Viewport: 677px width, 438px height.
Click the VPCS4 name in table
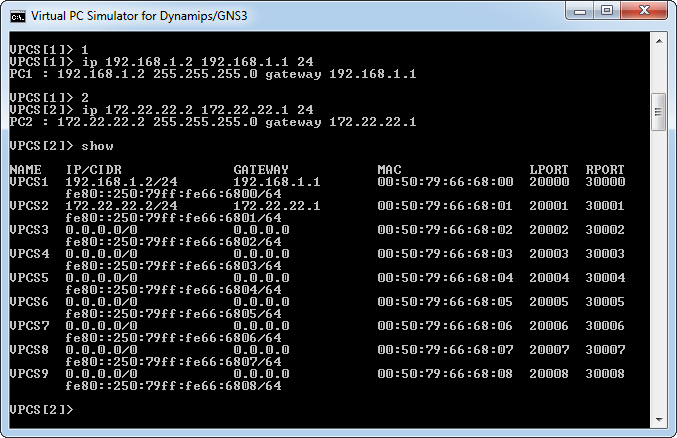(29, 254)
